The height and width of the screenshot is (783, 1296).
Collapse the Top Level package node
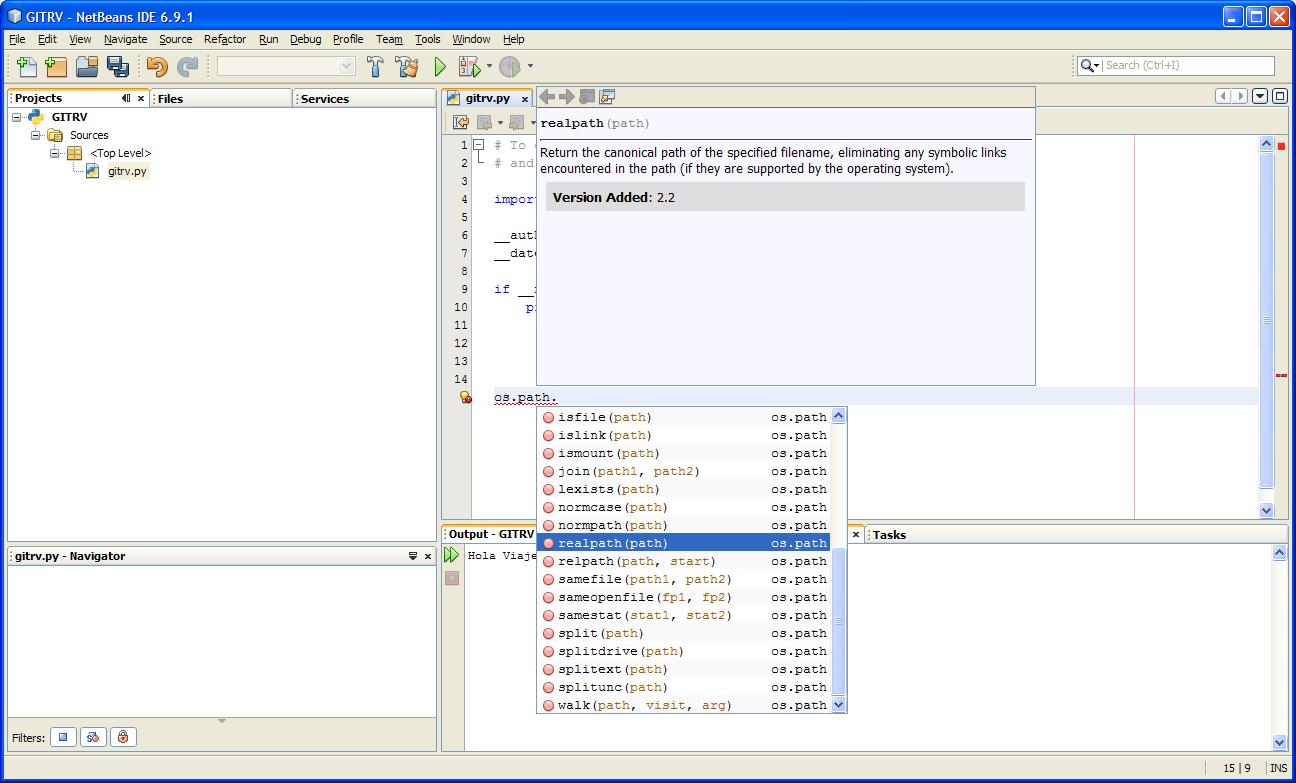[55, 153]
